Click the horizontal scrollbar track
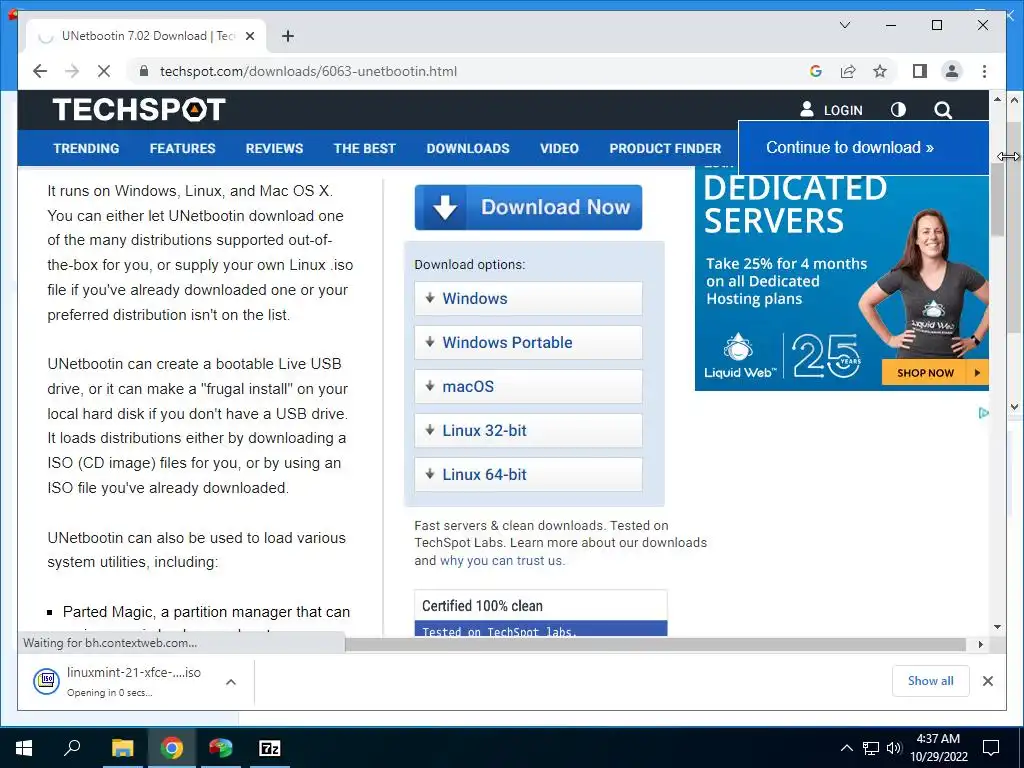This screenshot has height=768, width=1024. (x=655, y=644)
